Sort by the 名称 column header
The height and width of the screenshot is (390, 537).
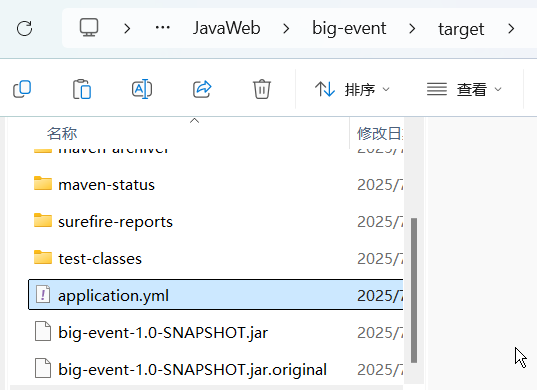click(62, 133)
